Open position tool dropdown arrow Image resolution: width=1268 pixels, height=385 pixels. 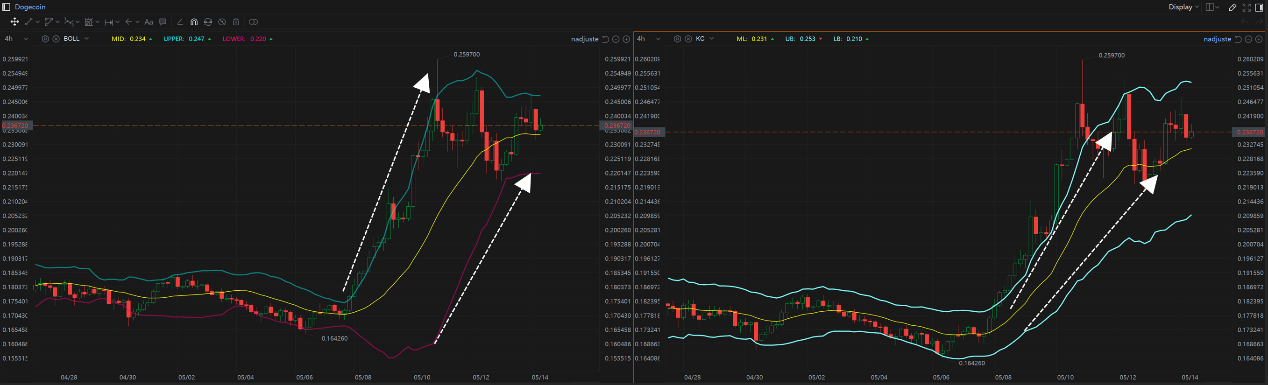pos(98,22)
